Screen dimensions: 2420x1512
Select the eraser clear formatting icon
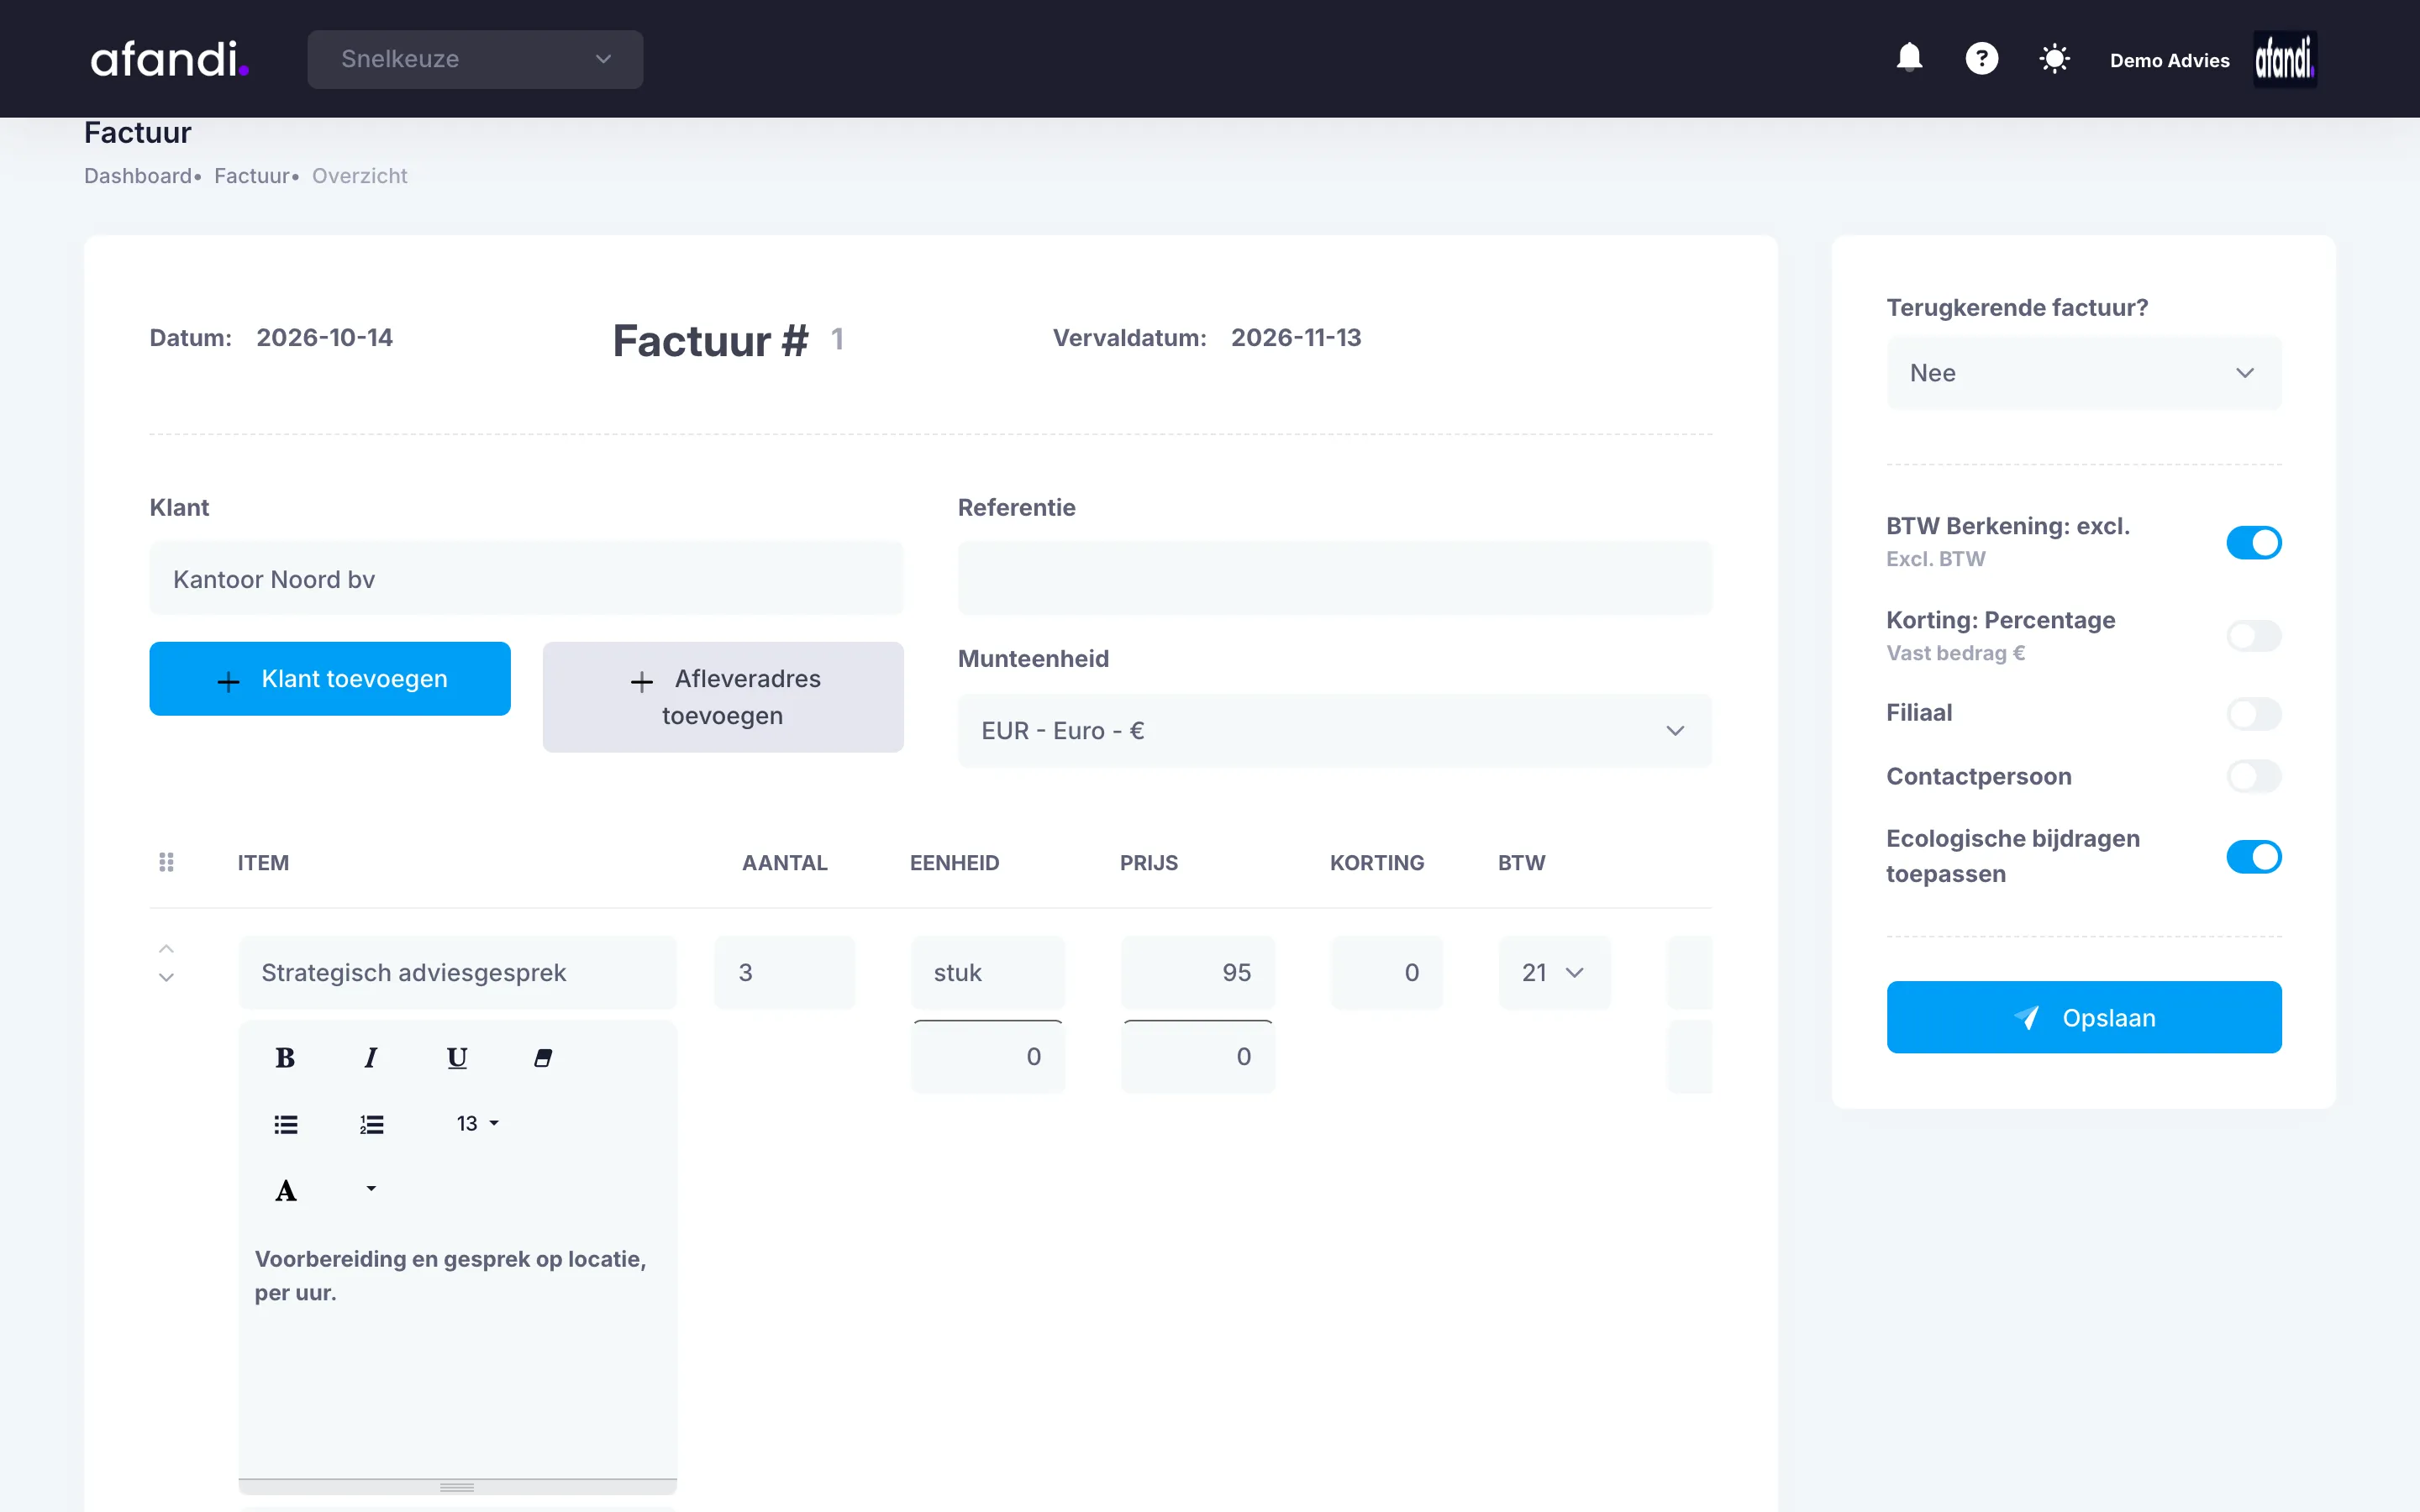[543, 1057]
